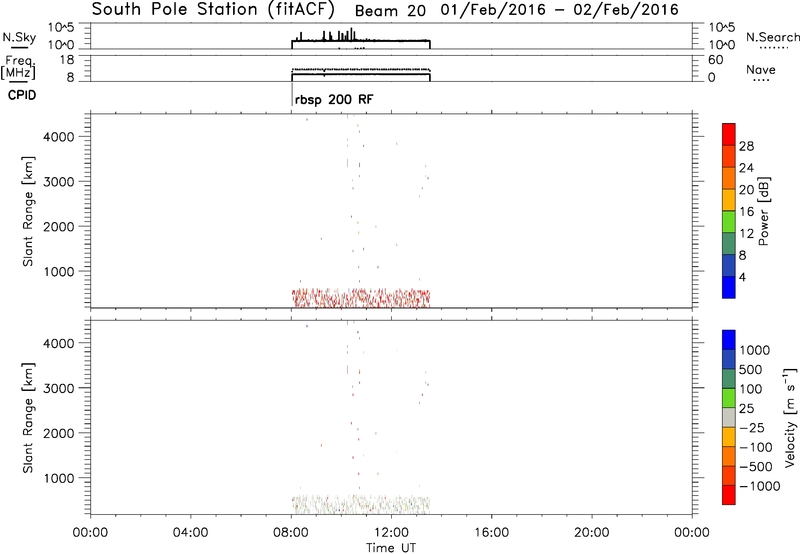800x554 pixels.
Task: Select the "20:00" time tick label
Action: point(592,533)
